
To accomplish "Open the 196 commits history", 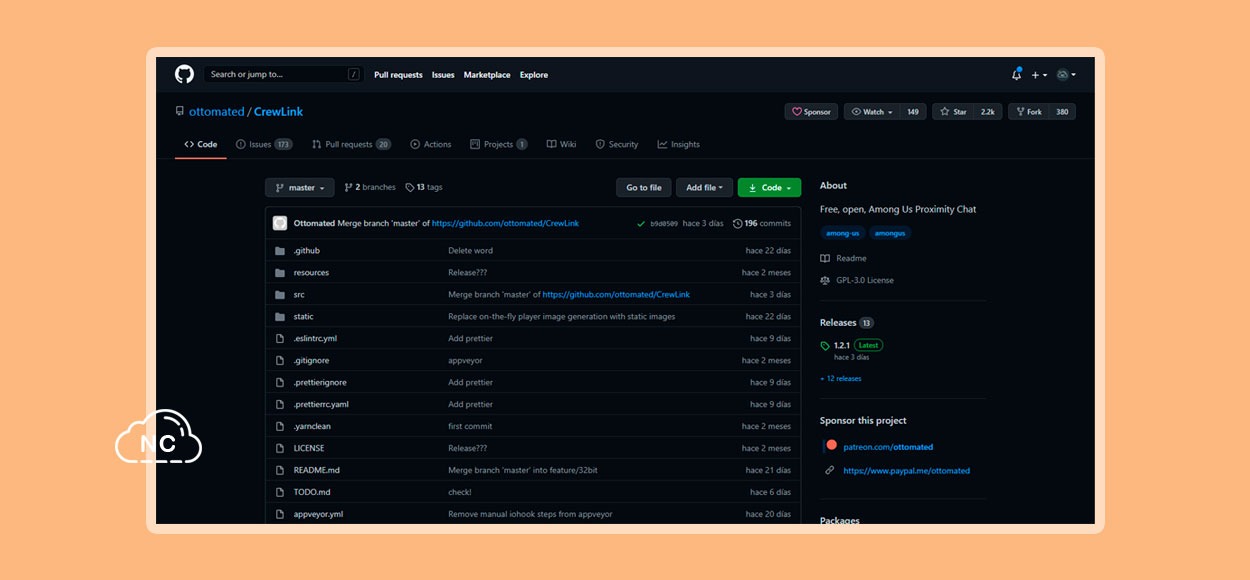I will pos(762,223).
